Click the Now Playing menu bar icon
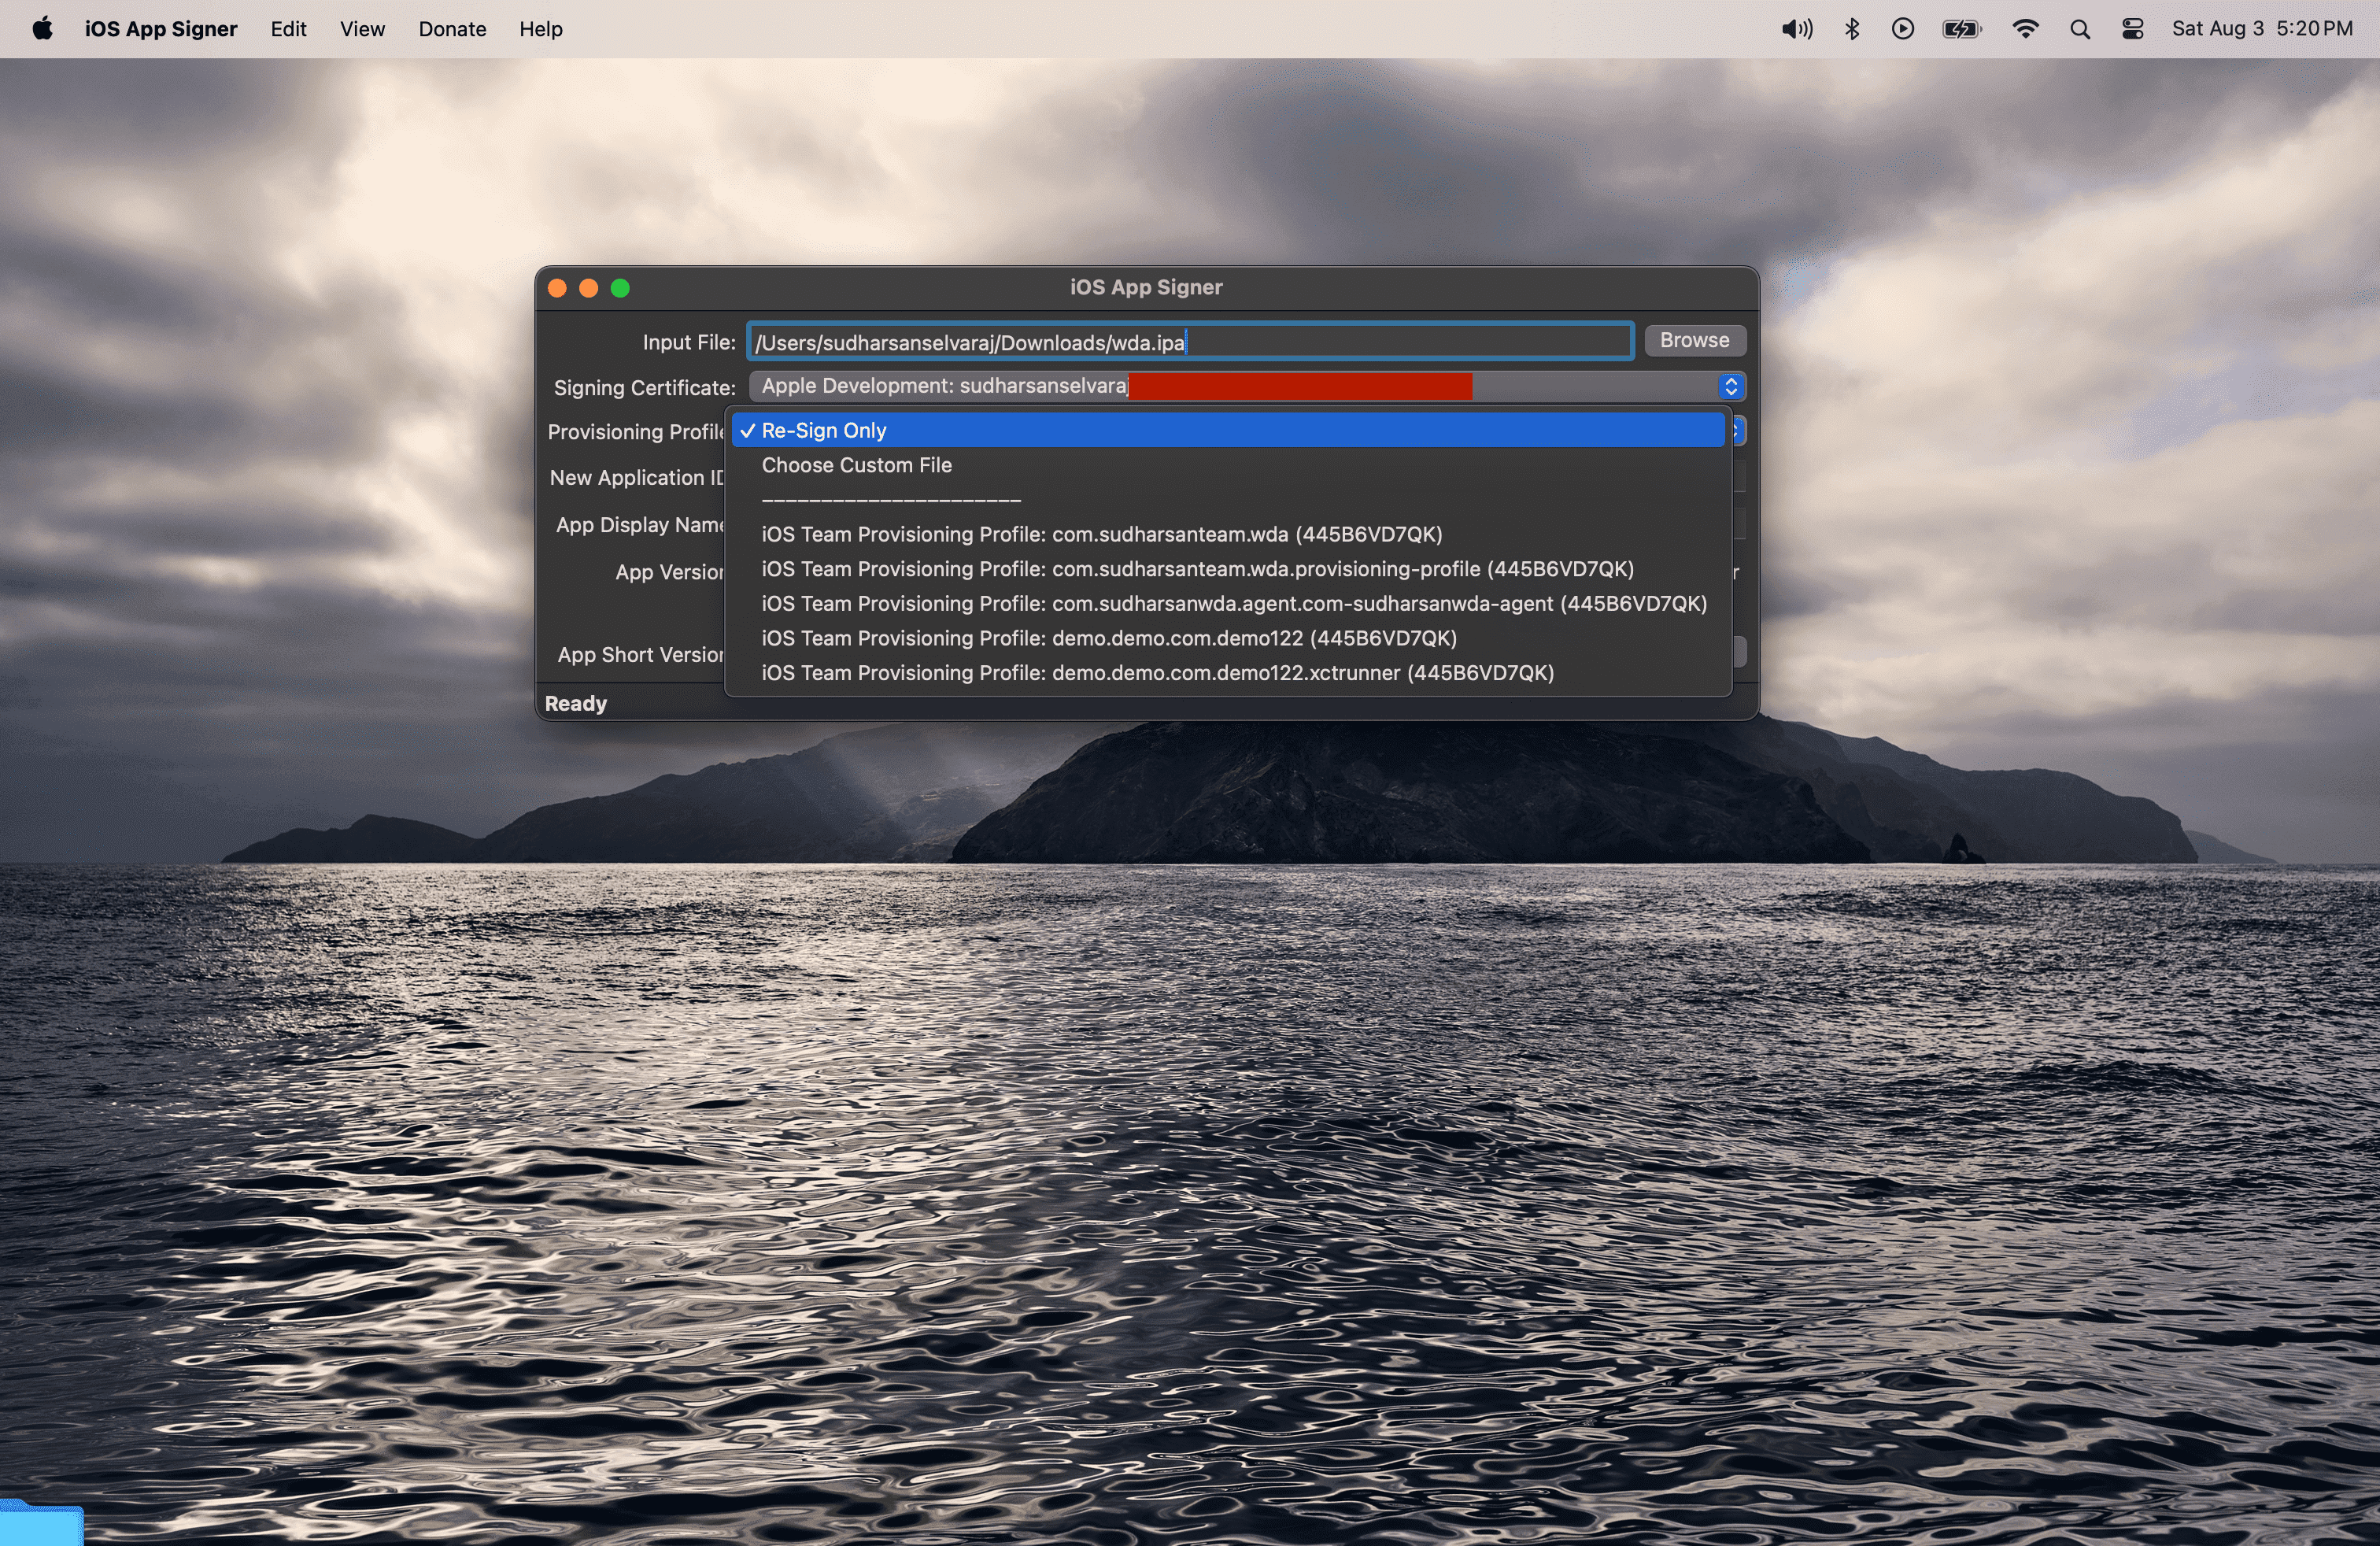 pos(1902,28)
